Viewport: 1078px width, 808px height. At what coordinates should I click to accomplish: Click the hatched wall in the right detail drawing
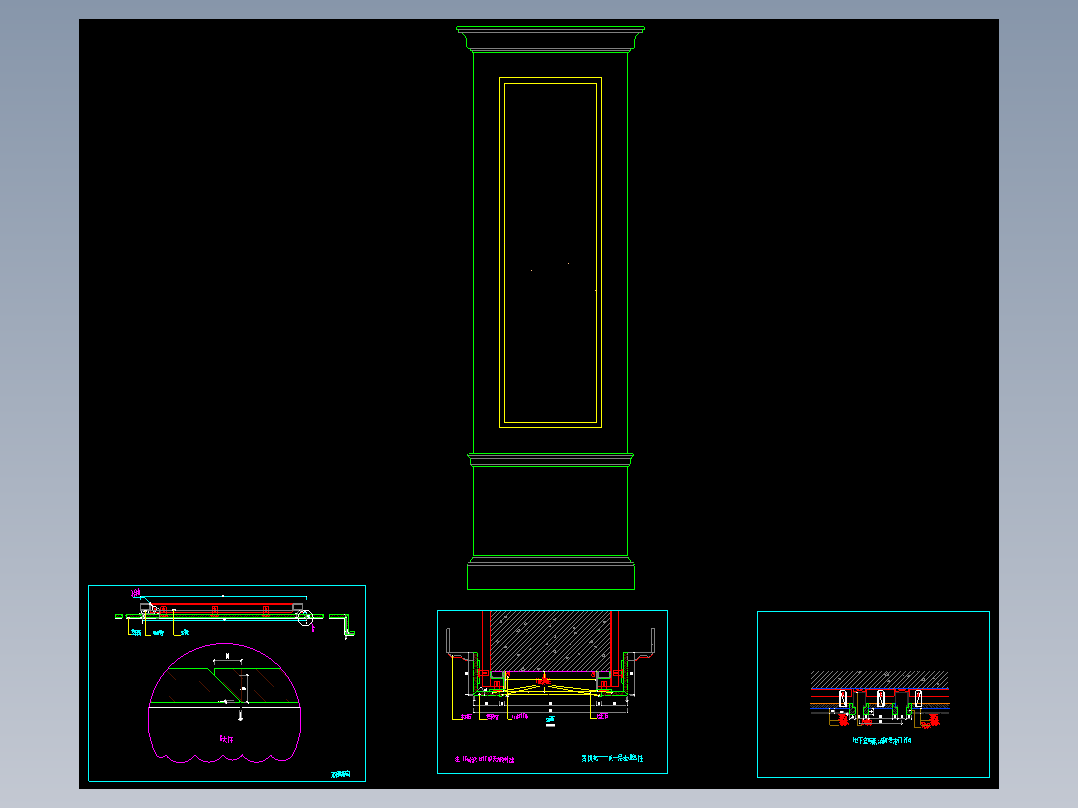(879, 679)
